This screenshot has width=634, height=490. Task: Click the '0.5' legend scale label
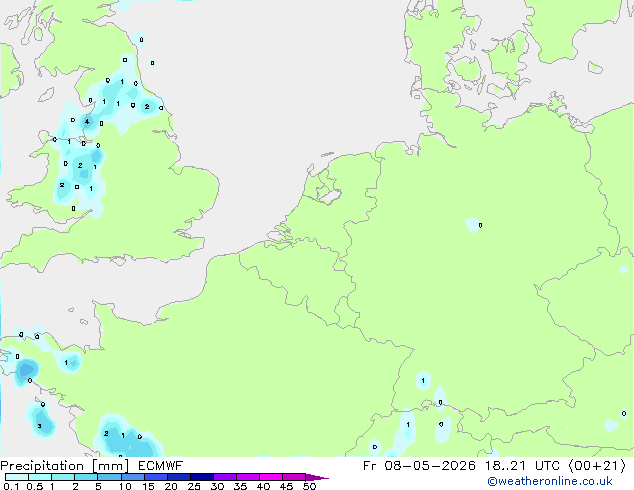(x=35, y=486)
